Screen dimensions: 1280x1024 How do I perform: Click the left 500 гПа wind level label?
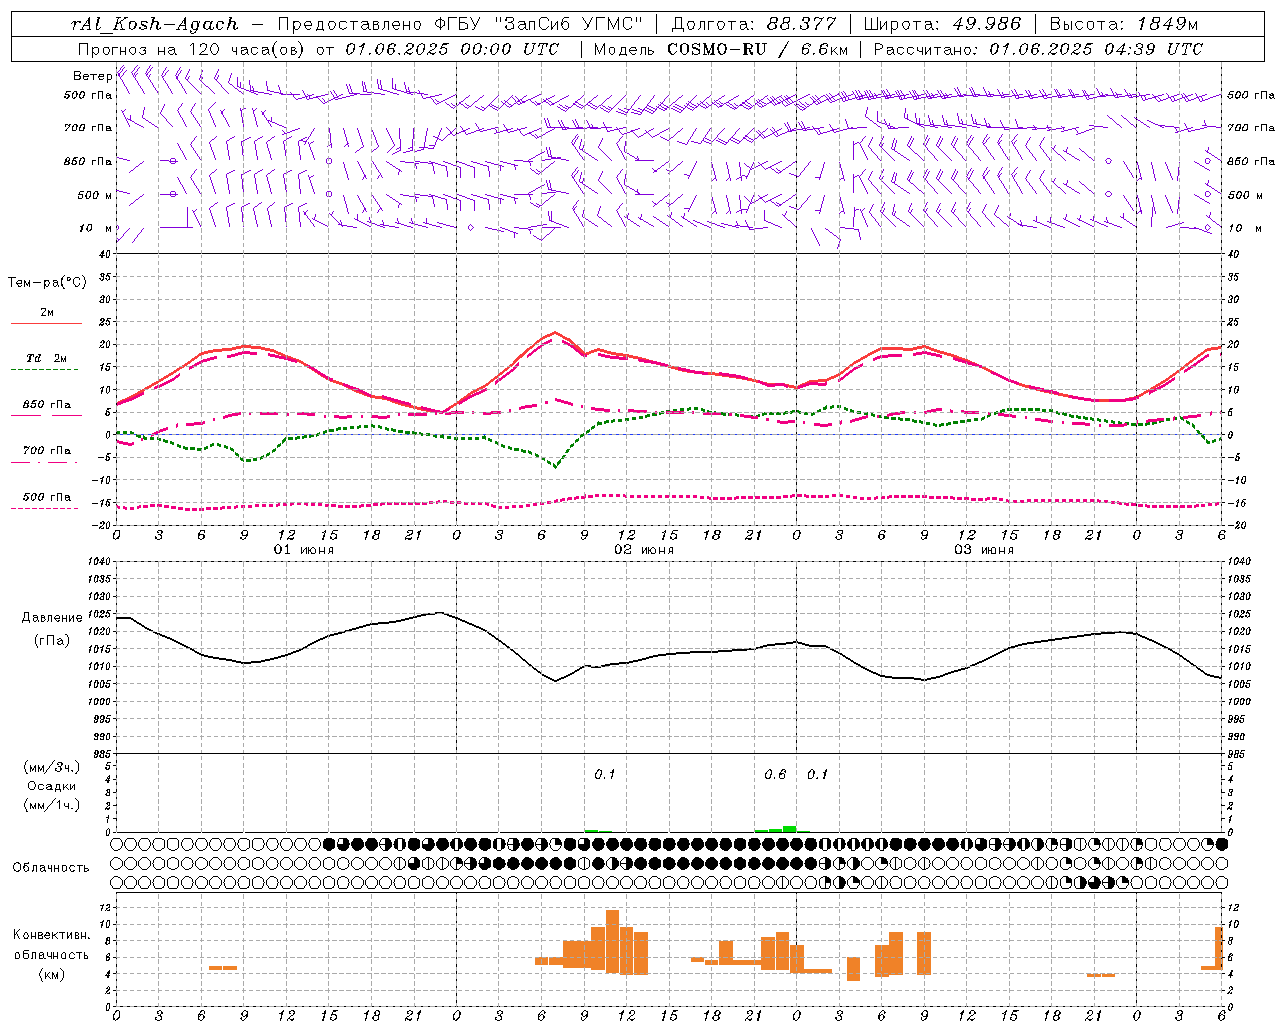pos(88,95)
